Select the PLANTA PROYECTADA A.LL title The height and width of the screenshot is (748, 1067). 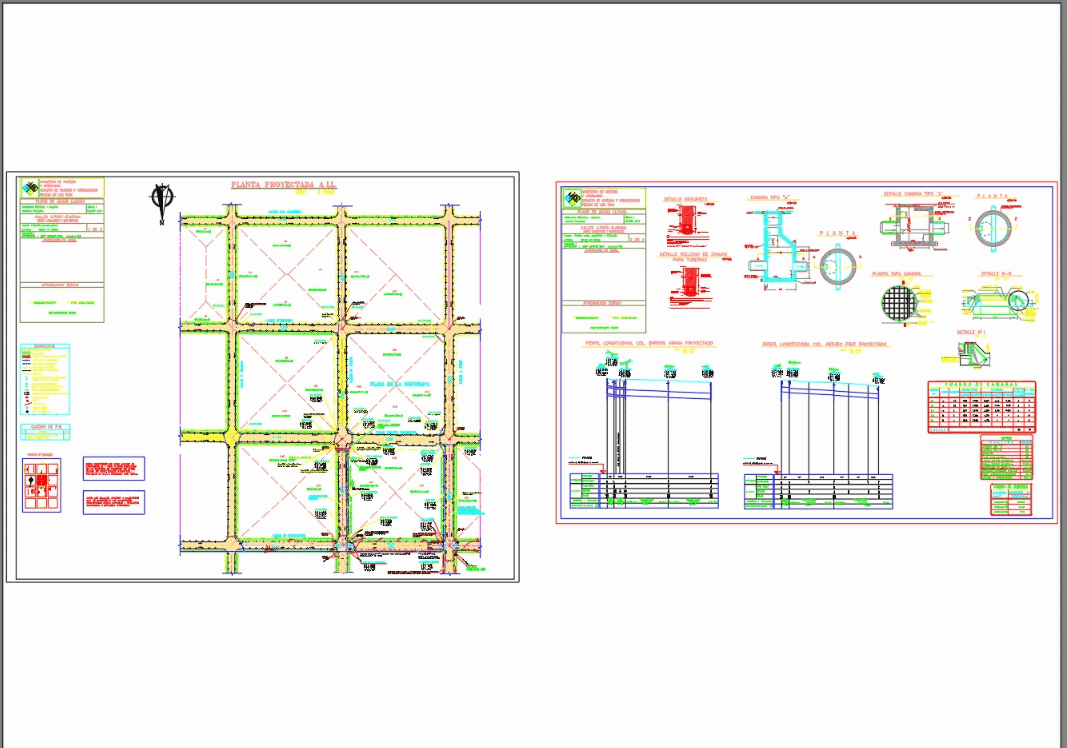[283, 184]
